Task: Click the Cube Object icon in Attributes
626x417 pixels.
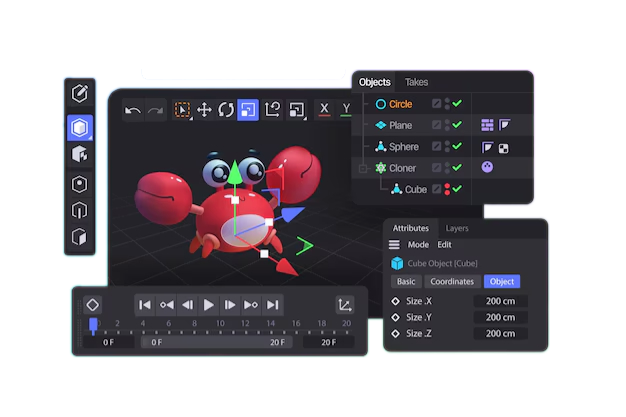Action: (x=397, y=263)
